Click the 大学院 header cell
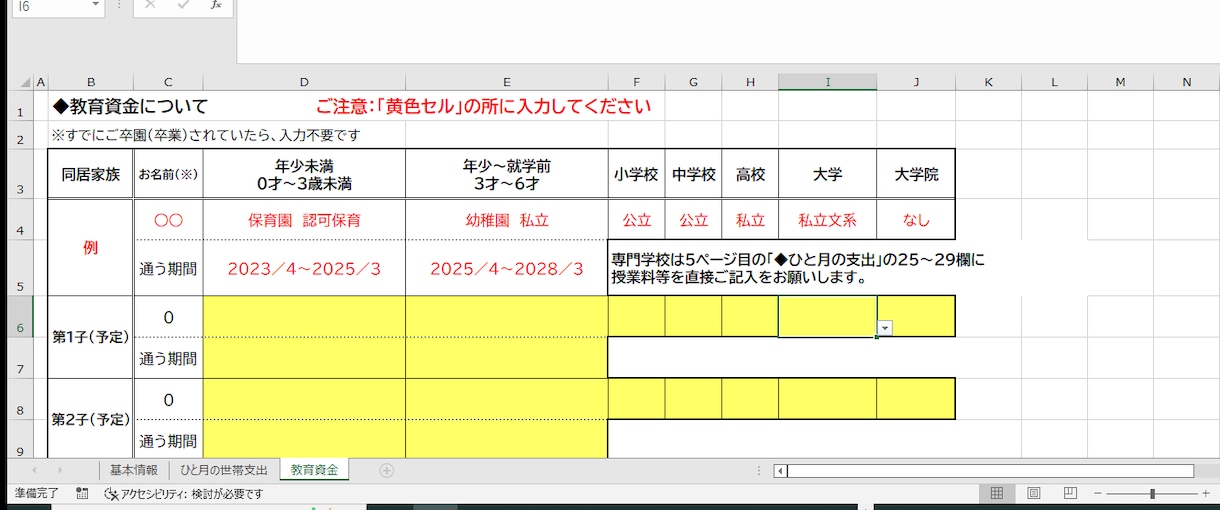Image resolution: width=1220 pixels, height=510 pixels. [916, 174]
